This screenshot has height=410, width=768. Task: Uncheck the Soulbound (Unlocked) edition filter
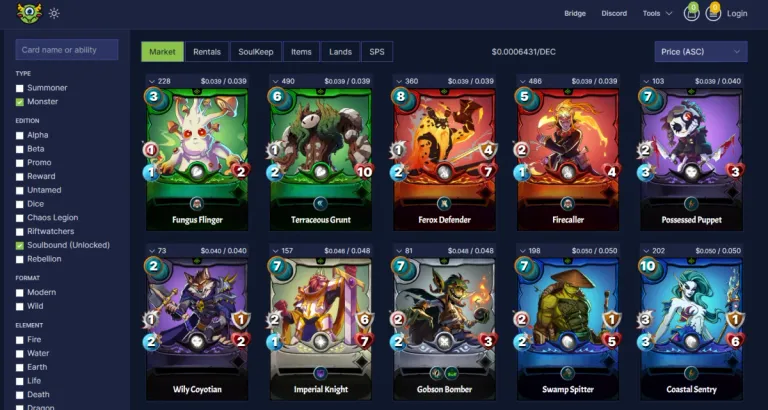20,245
